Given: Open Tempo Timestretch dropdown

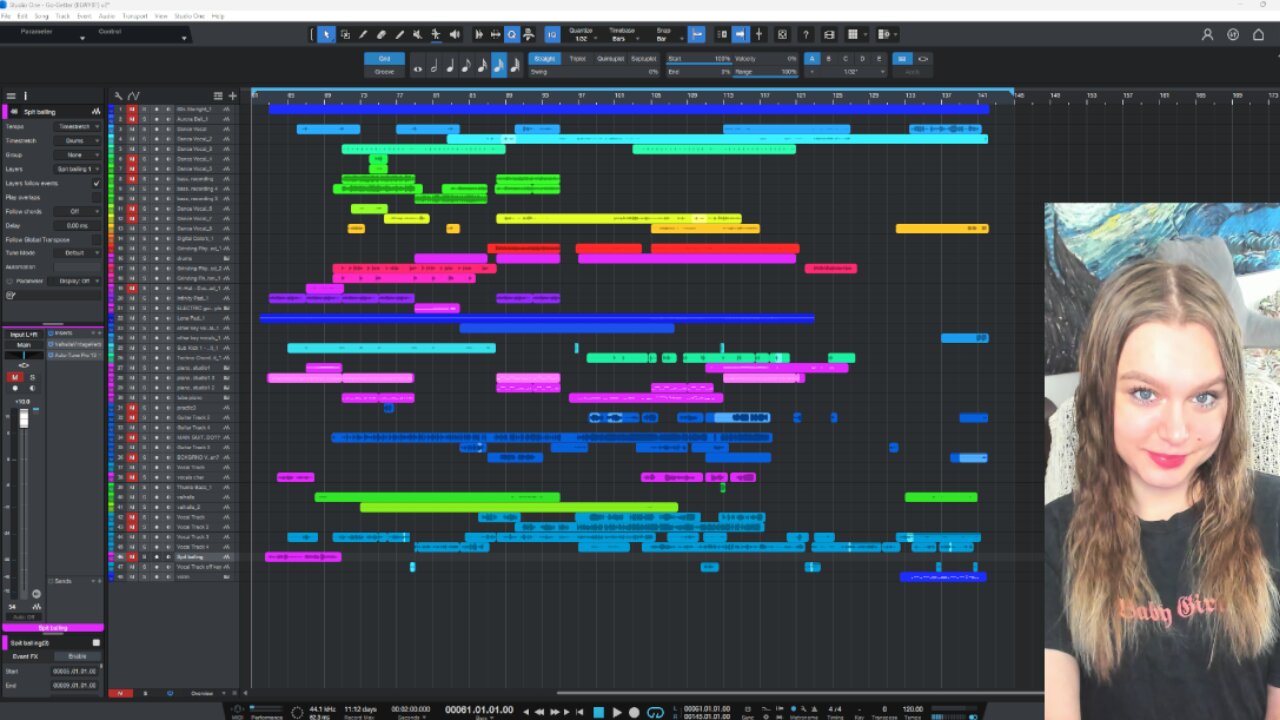Looking at the screenshot, I should [x=78, y=127].
